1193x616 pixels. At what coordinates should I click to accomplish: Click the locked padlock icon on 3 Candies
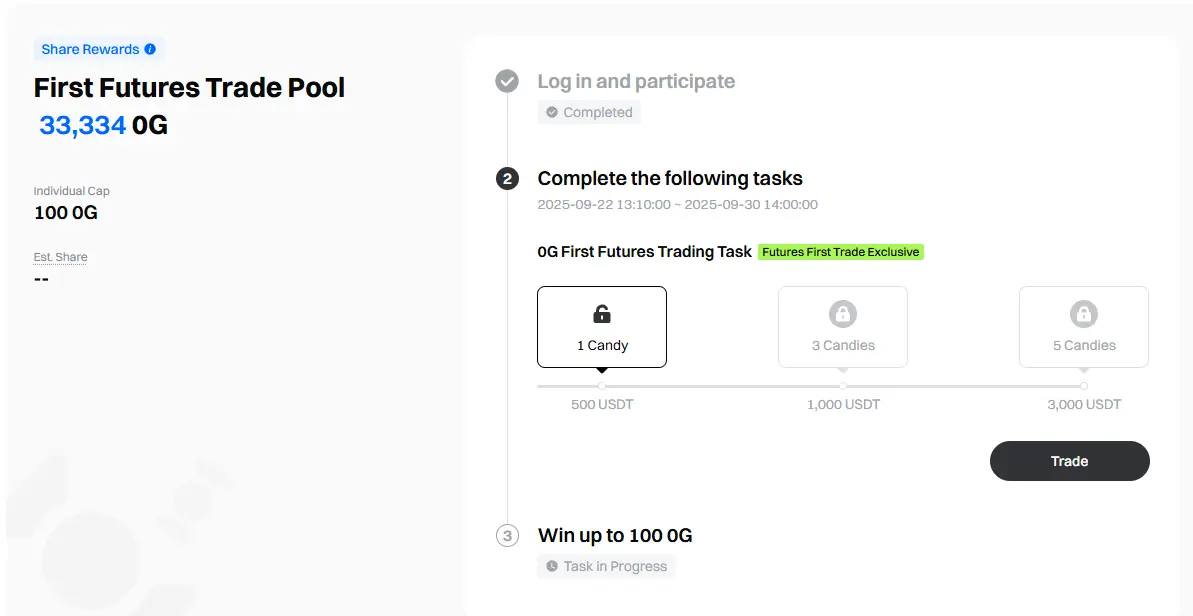(x=842, y=313)
